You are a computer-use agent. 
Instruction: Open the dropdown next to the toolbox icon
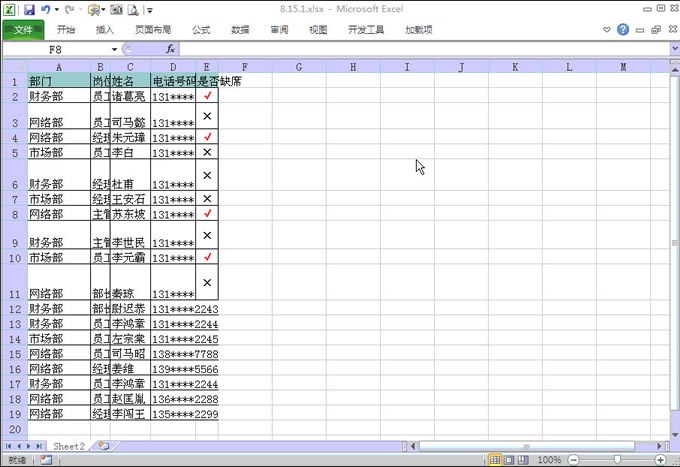(104, 10)
